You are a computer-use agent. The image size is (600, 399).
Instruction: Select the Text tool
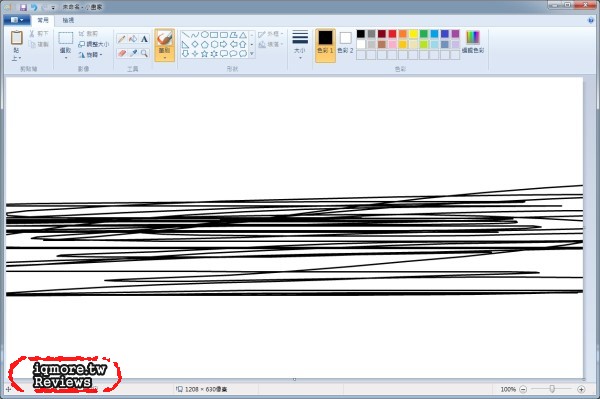[x=144, y=39]
